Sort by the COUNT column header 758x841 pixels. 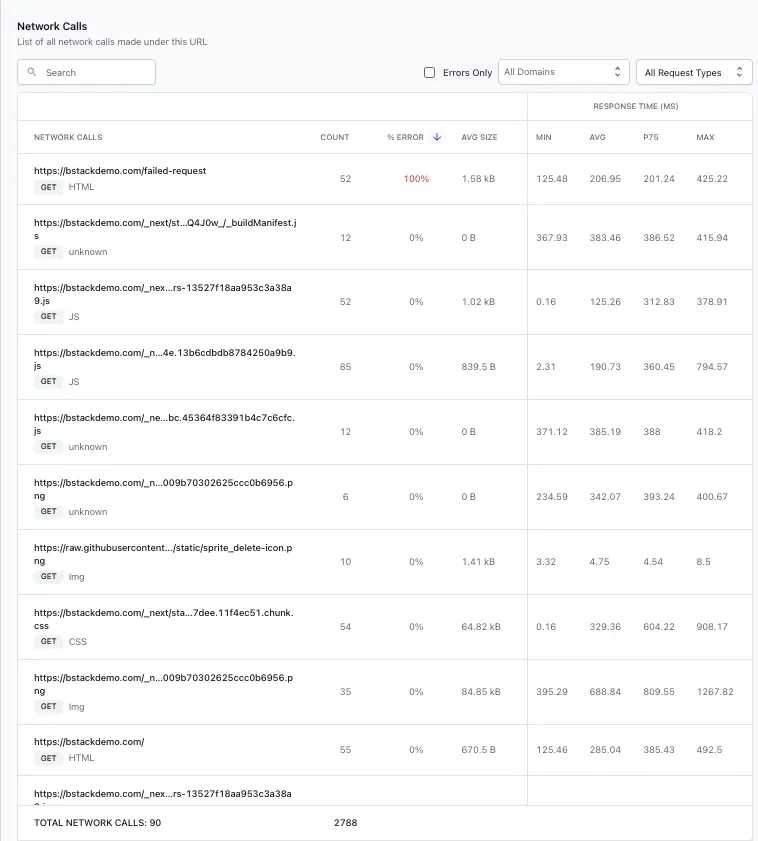(x=334, y=137)
